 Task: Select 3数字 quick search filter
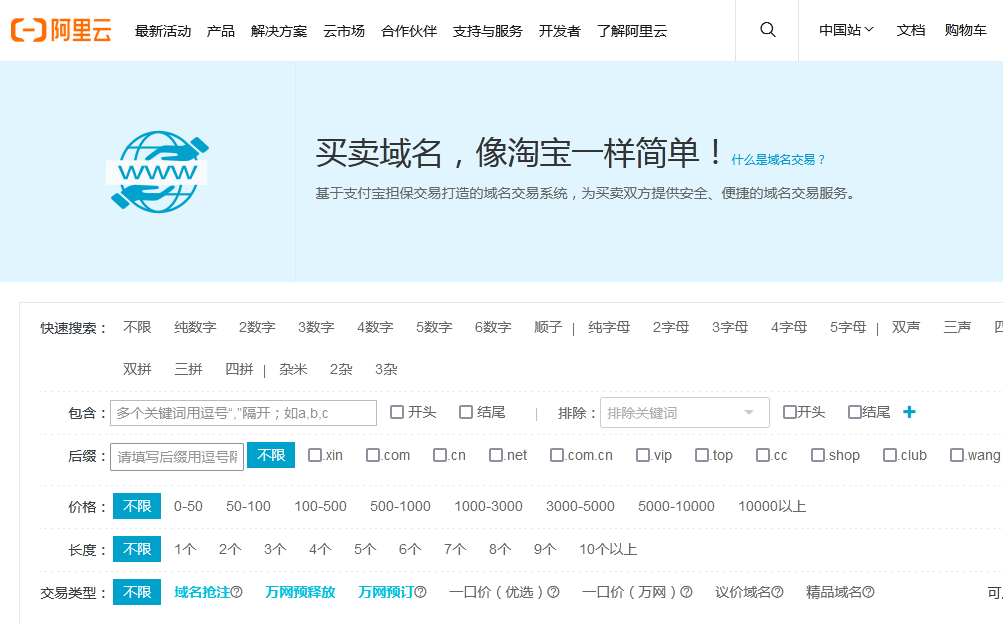click(316, 327)
